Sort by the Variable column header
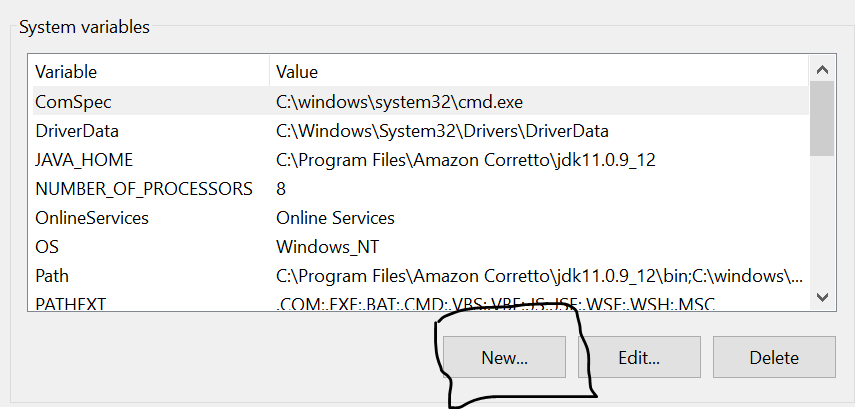The width and height of the screenshot is (855, 409). tap(66, 72)
